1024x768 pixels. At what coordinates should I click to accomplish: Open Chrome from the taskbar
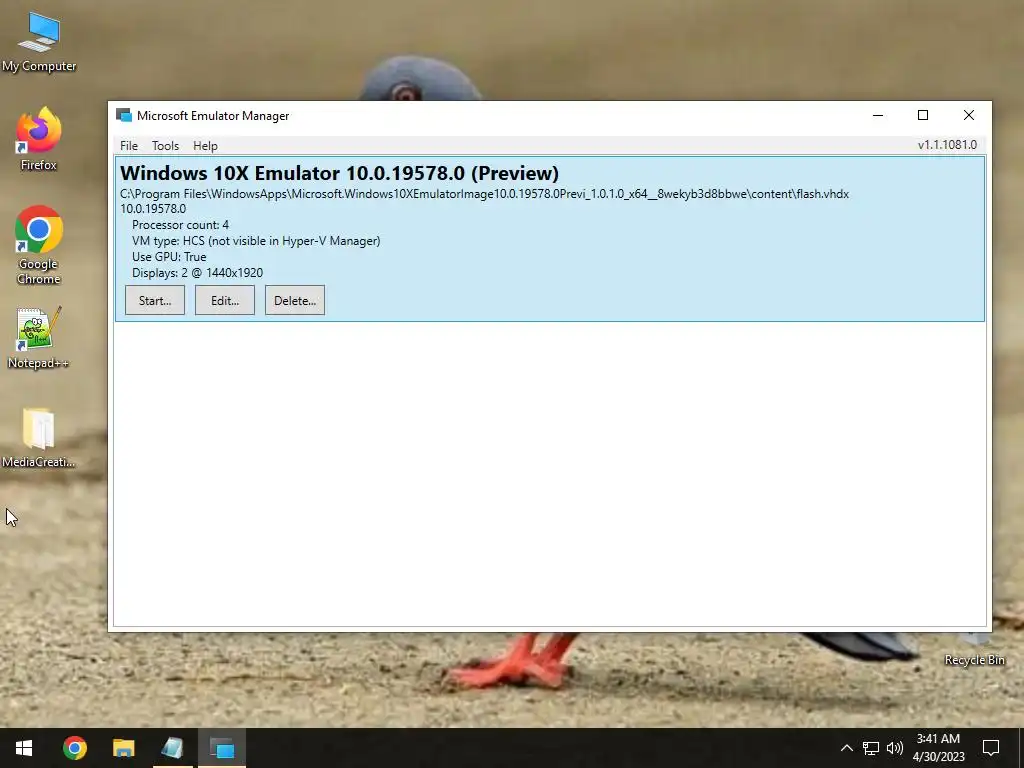pyautogui.click(x=74, y=748)
